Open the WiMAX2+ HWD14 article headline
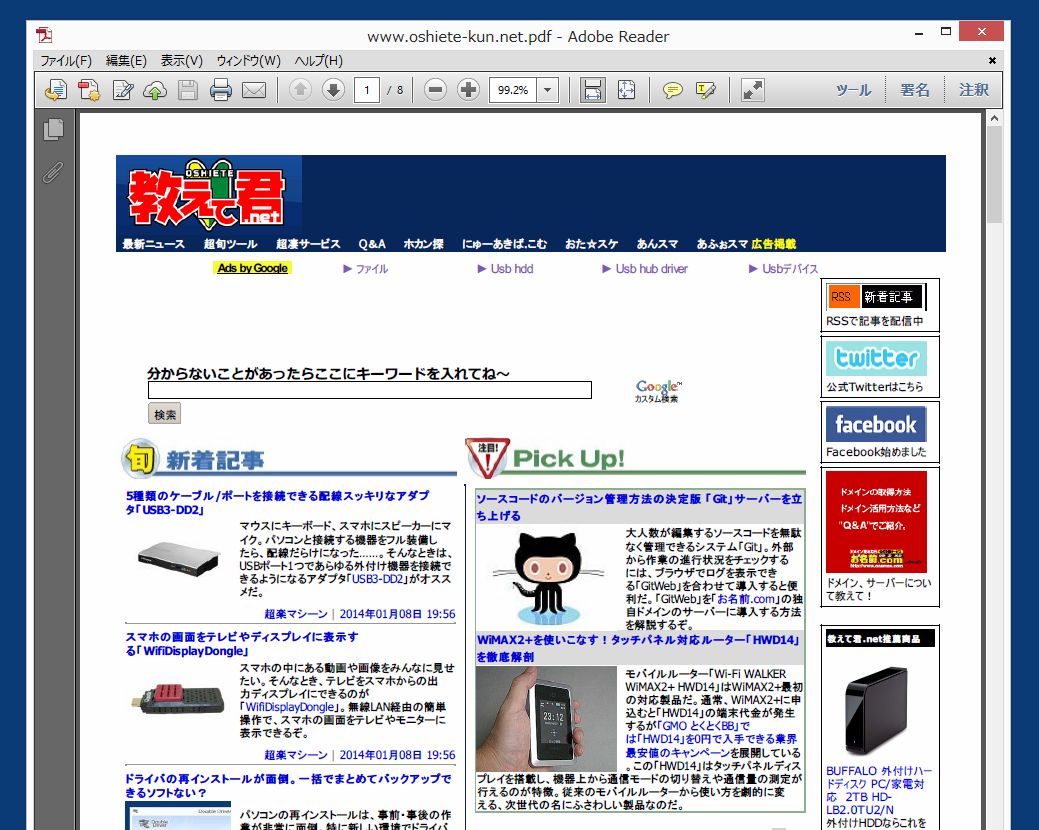 (x=639, y=648)
